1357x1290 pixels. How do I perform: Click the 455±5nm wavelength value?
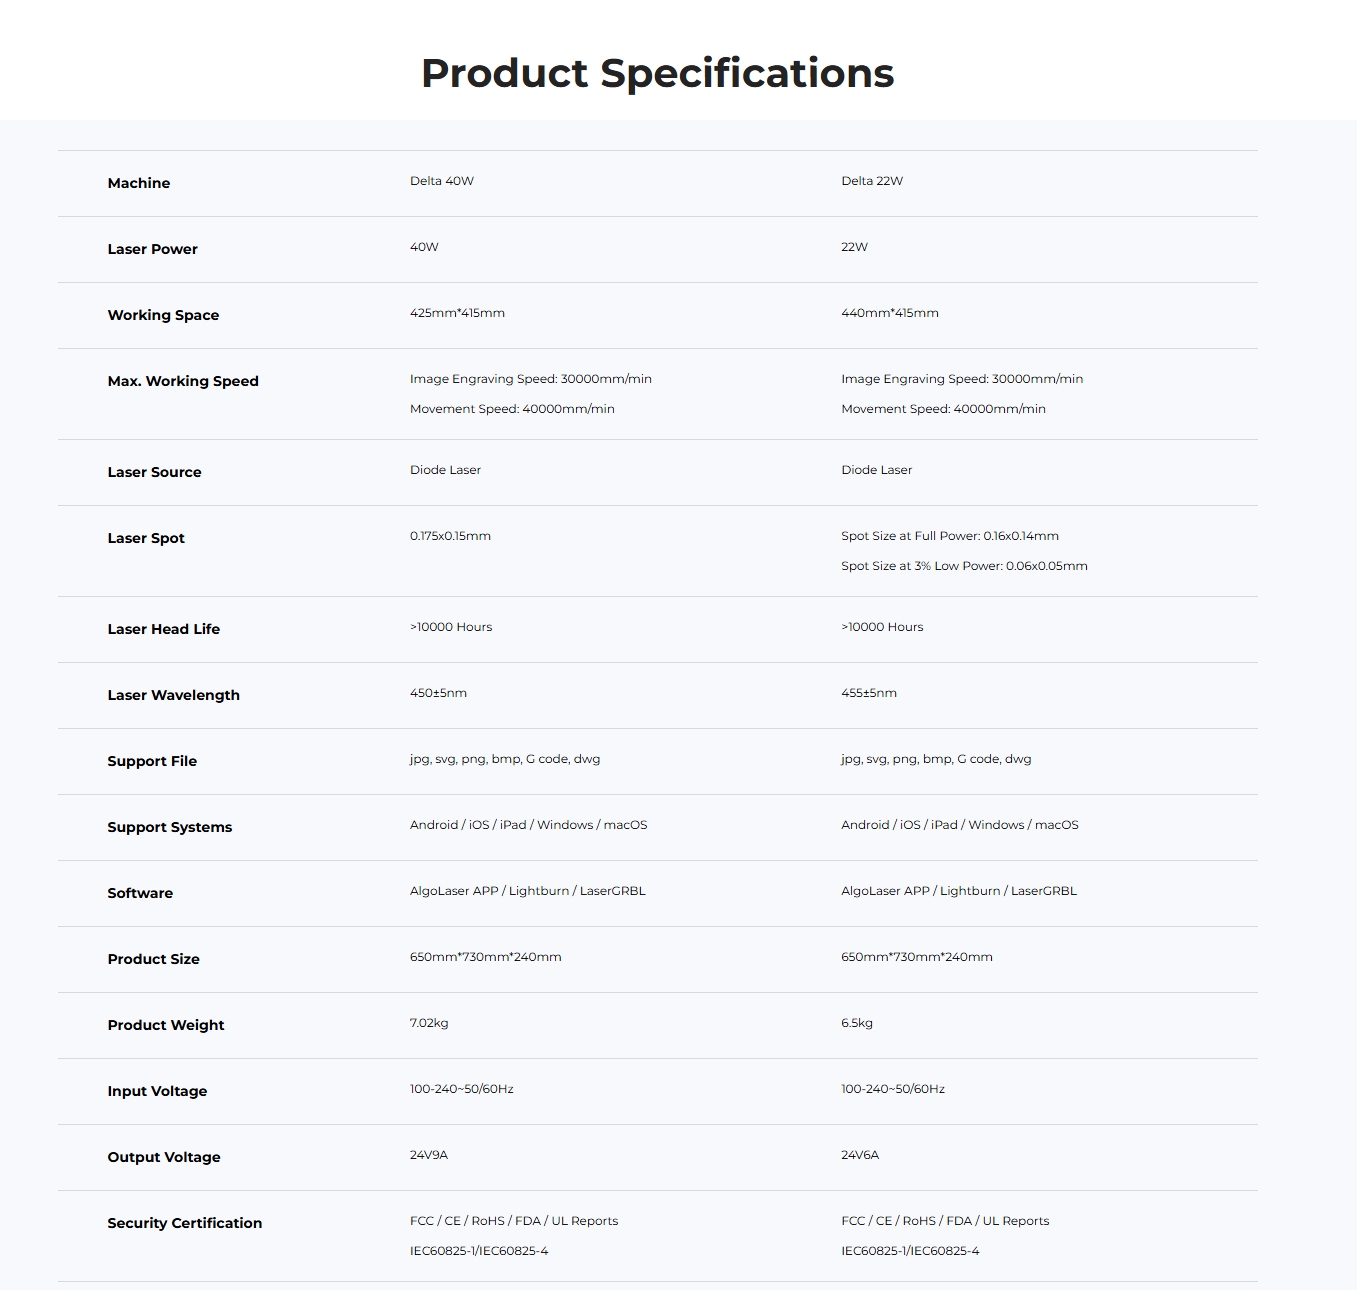tap(869, 693)
